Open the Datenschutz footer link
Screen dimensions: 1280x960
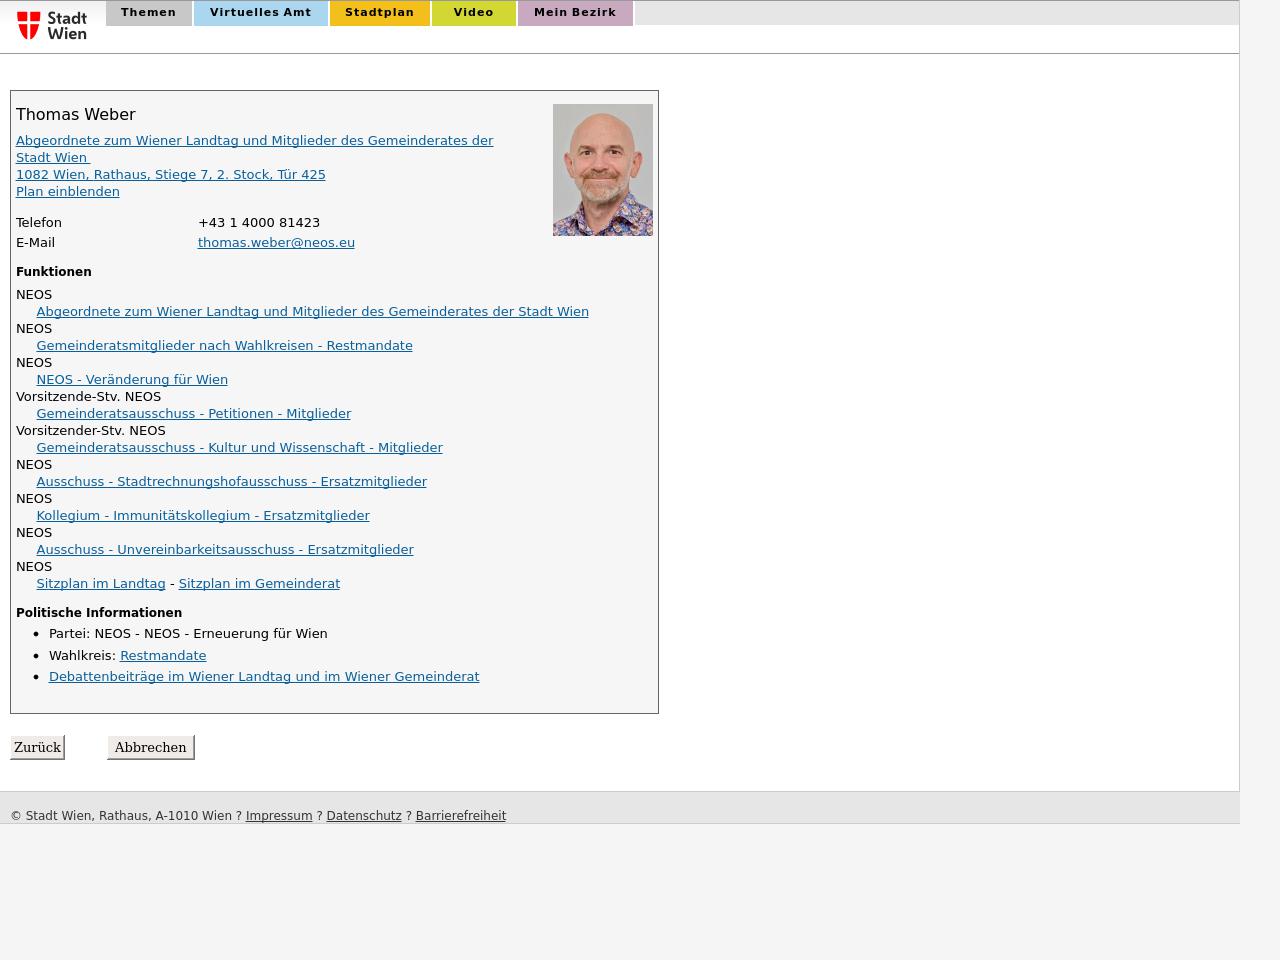pos(364,815)
